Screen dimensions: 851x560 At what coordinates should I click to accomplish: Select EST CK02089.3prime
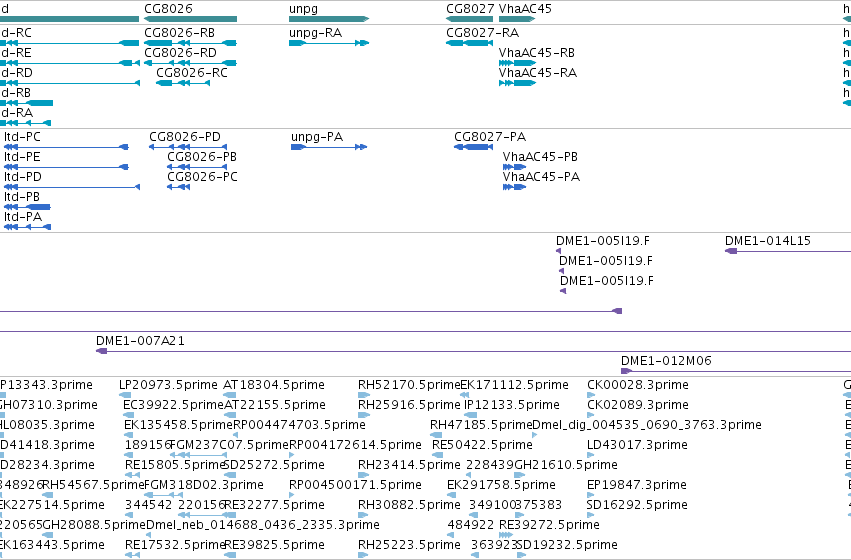coord(638,405)
